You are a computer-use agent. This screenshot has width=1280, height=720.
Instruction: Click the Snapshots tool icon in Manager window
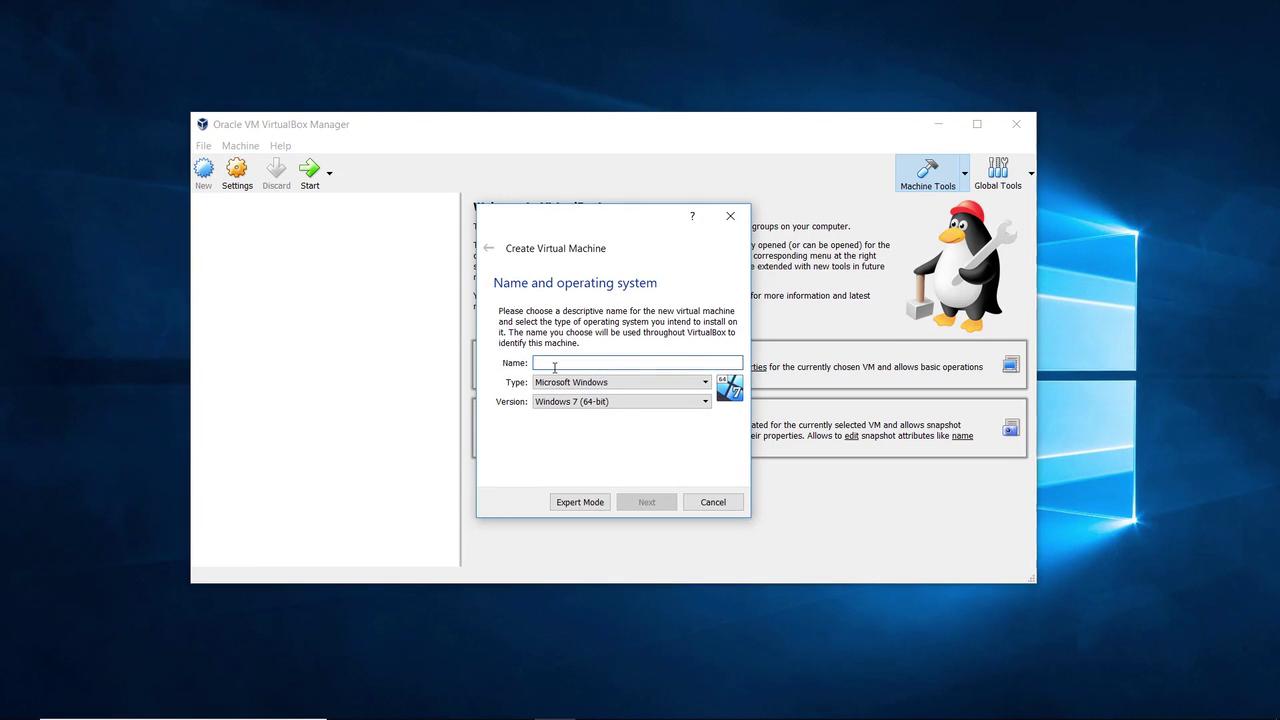tap(1010, 429)
